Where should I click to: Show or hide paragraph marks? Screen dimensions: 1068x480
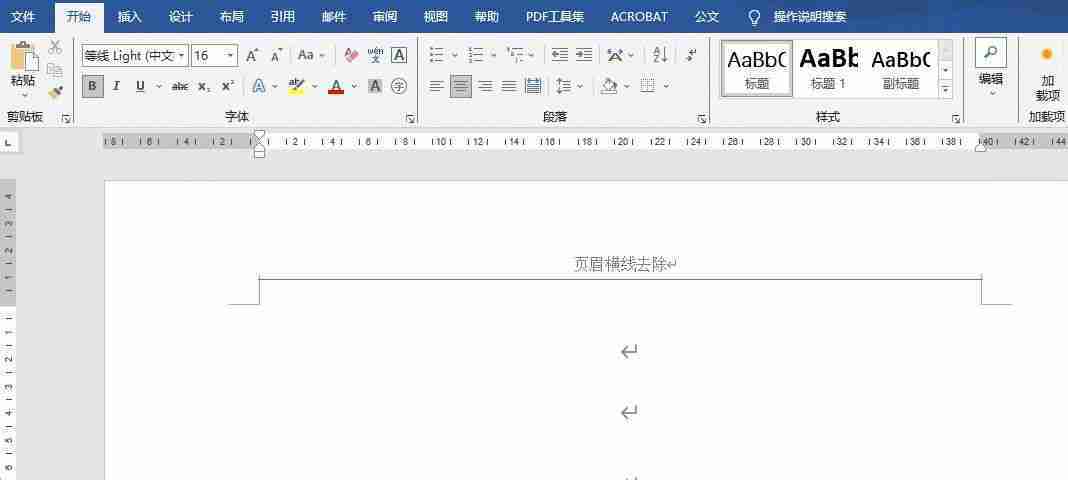pyautogui.click(x=692, y=55)
